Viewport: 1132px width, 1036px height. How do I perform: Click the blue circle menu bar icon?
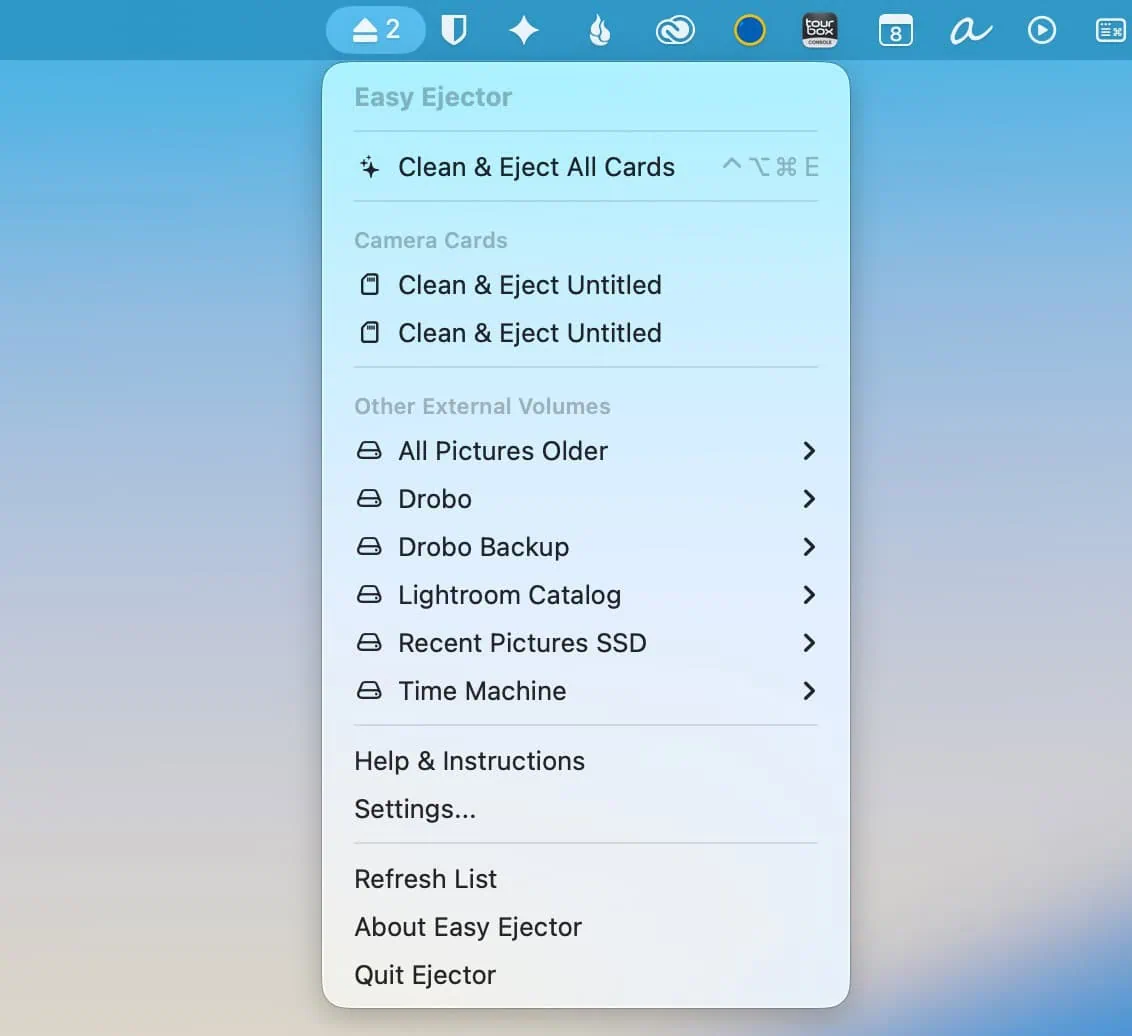(x=749, y=30)
